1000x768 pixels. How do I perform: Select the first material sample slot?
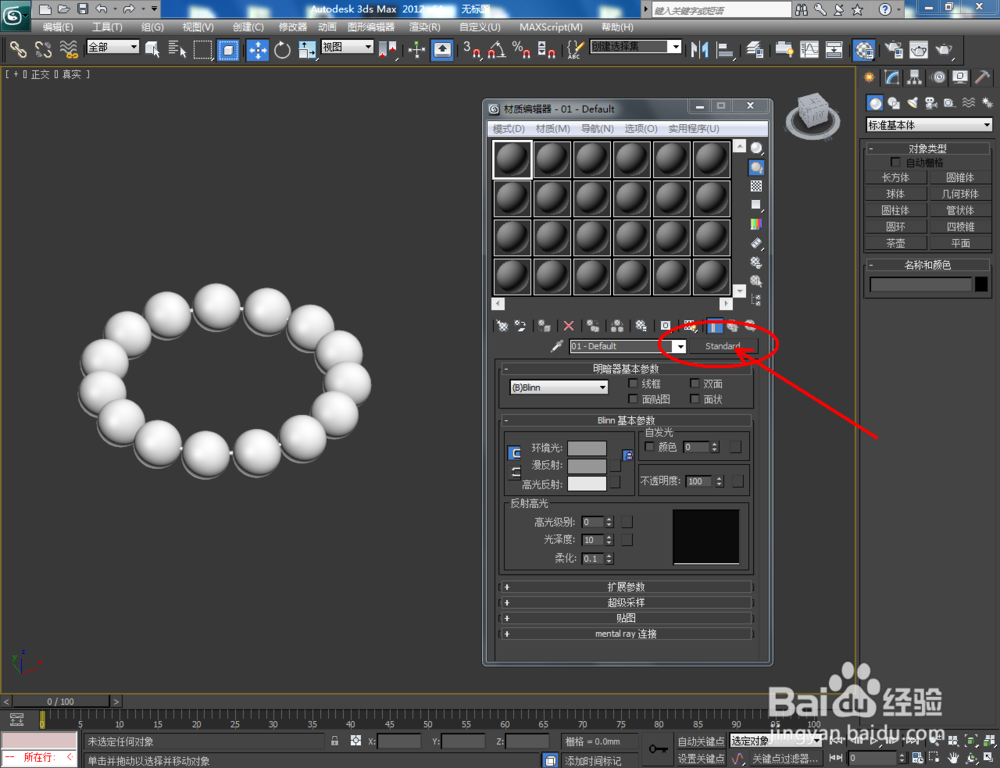[x=511, y=158]
